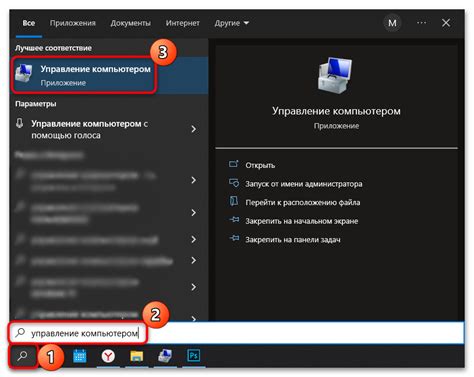Switch to the Приложения tab
This screenshot has height=377, width=474.
click(x=73, y=23)
